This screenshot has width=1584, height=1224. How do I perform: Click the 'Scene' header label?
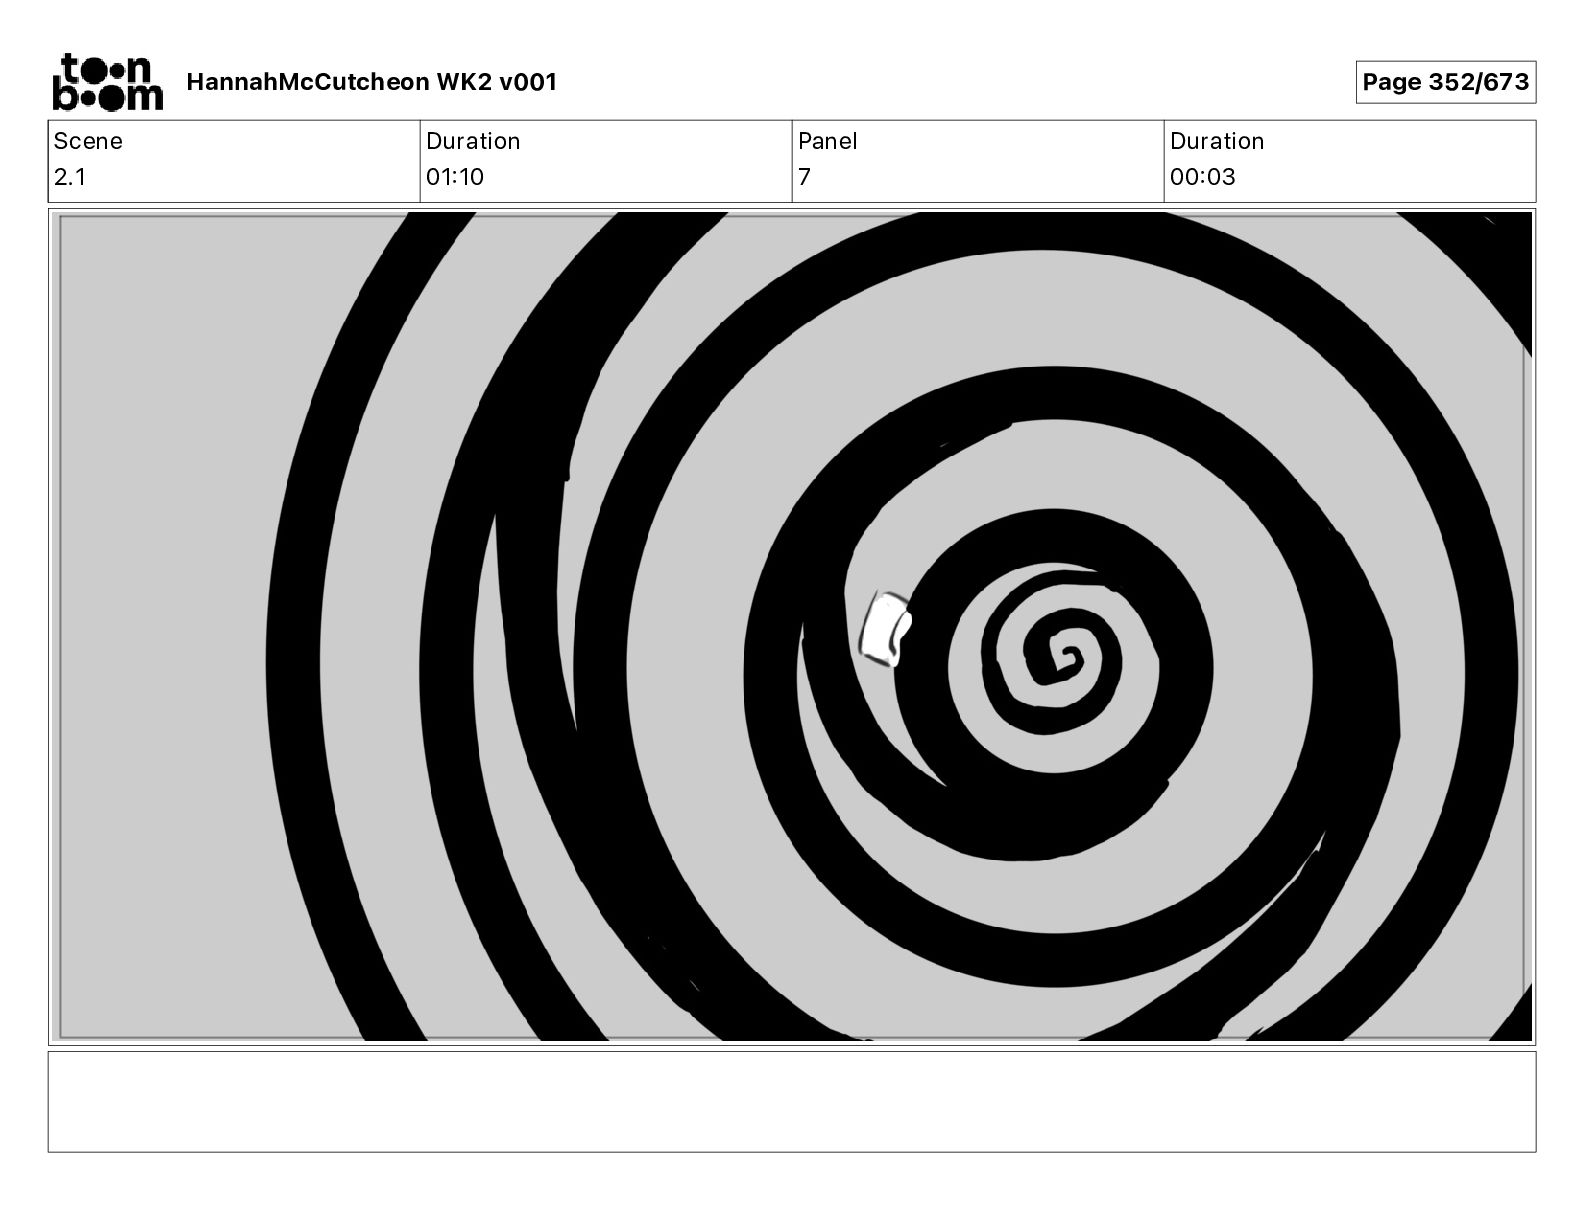click(x=88, y=141)
